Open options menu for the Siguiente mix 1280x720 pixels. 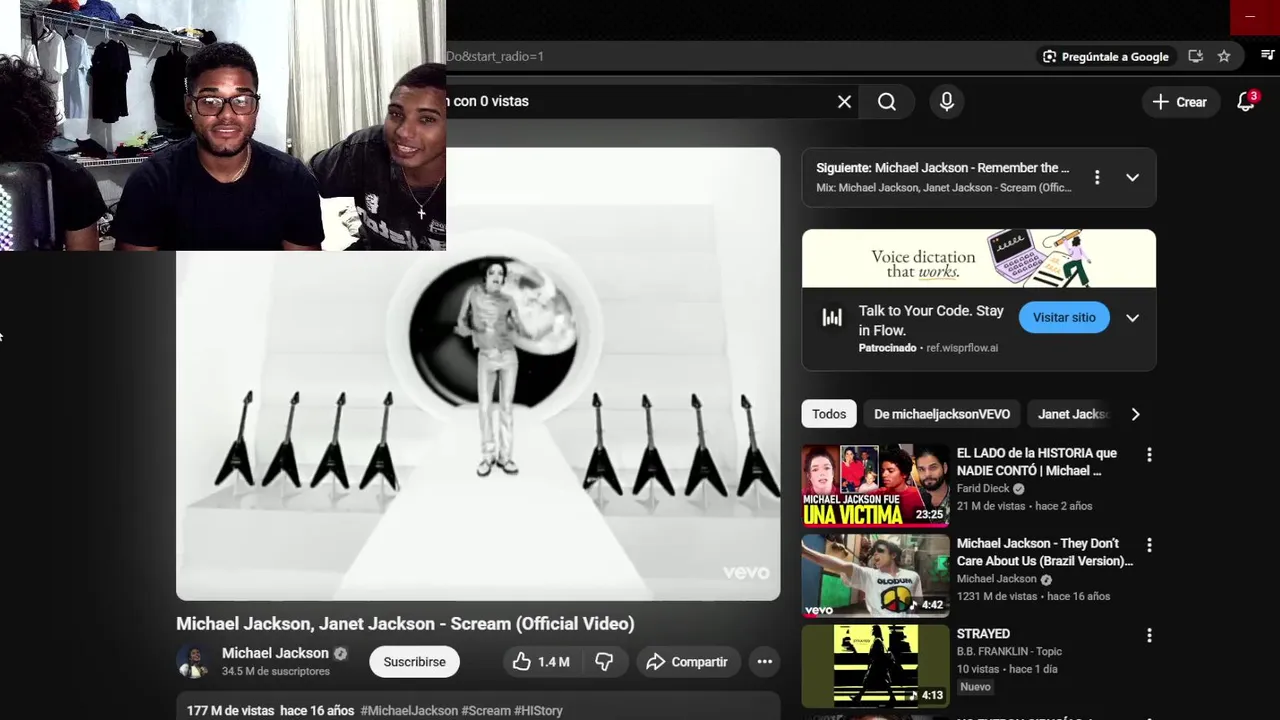[x=1097, y=177]
